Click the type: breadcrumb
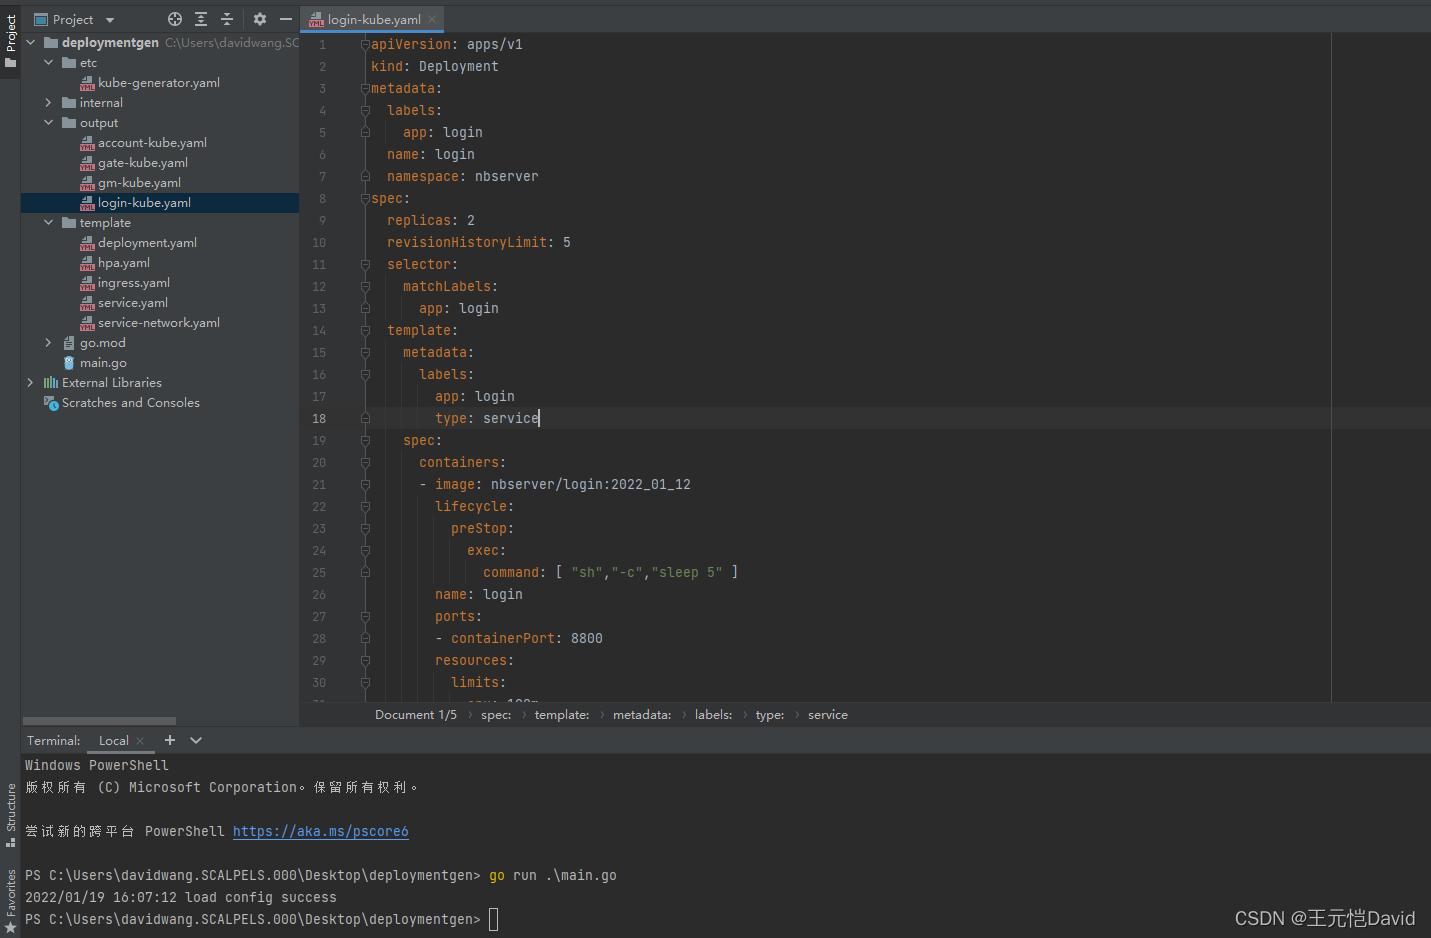1431x938 pixels. coord(770,715)
